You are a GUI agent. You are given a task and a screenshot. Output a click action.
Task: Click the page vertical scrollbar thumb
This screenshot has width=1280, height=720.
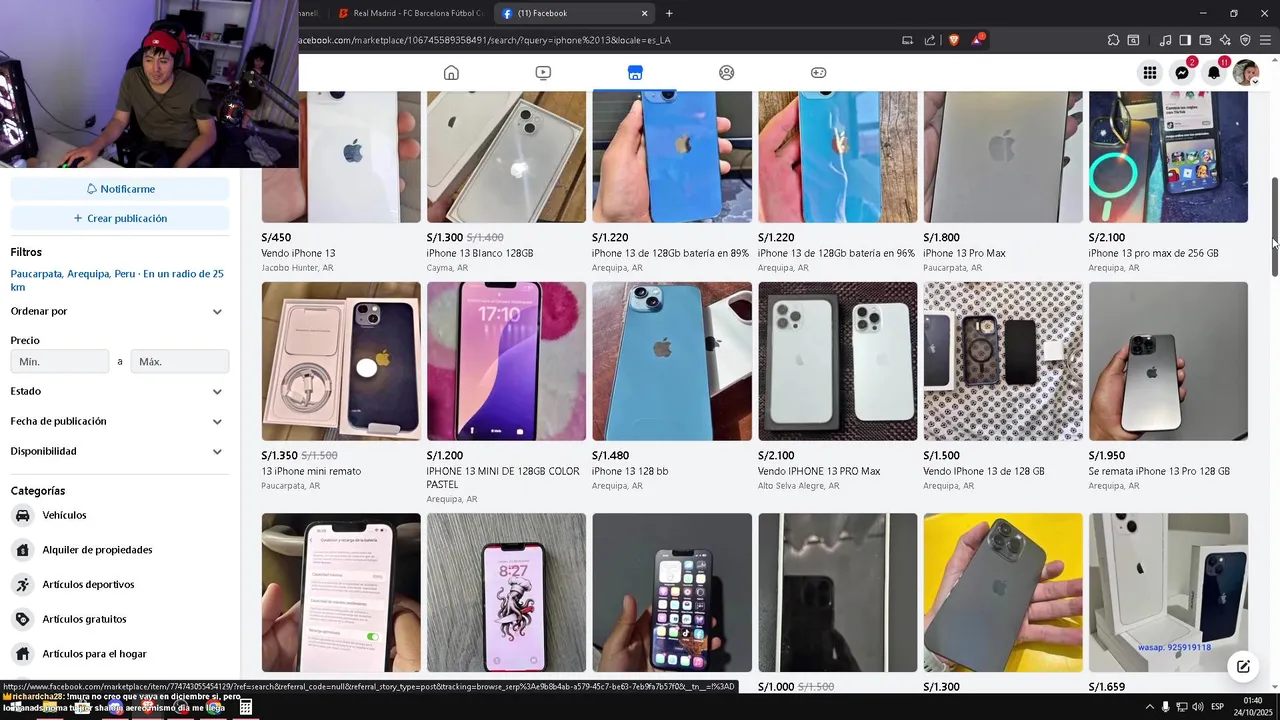click(x=1274, y=228)
